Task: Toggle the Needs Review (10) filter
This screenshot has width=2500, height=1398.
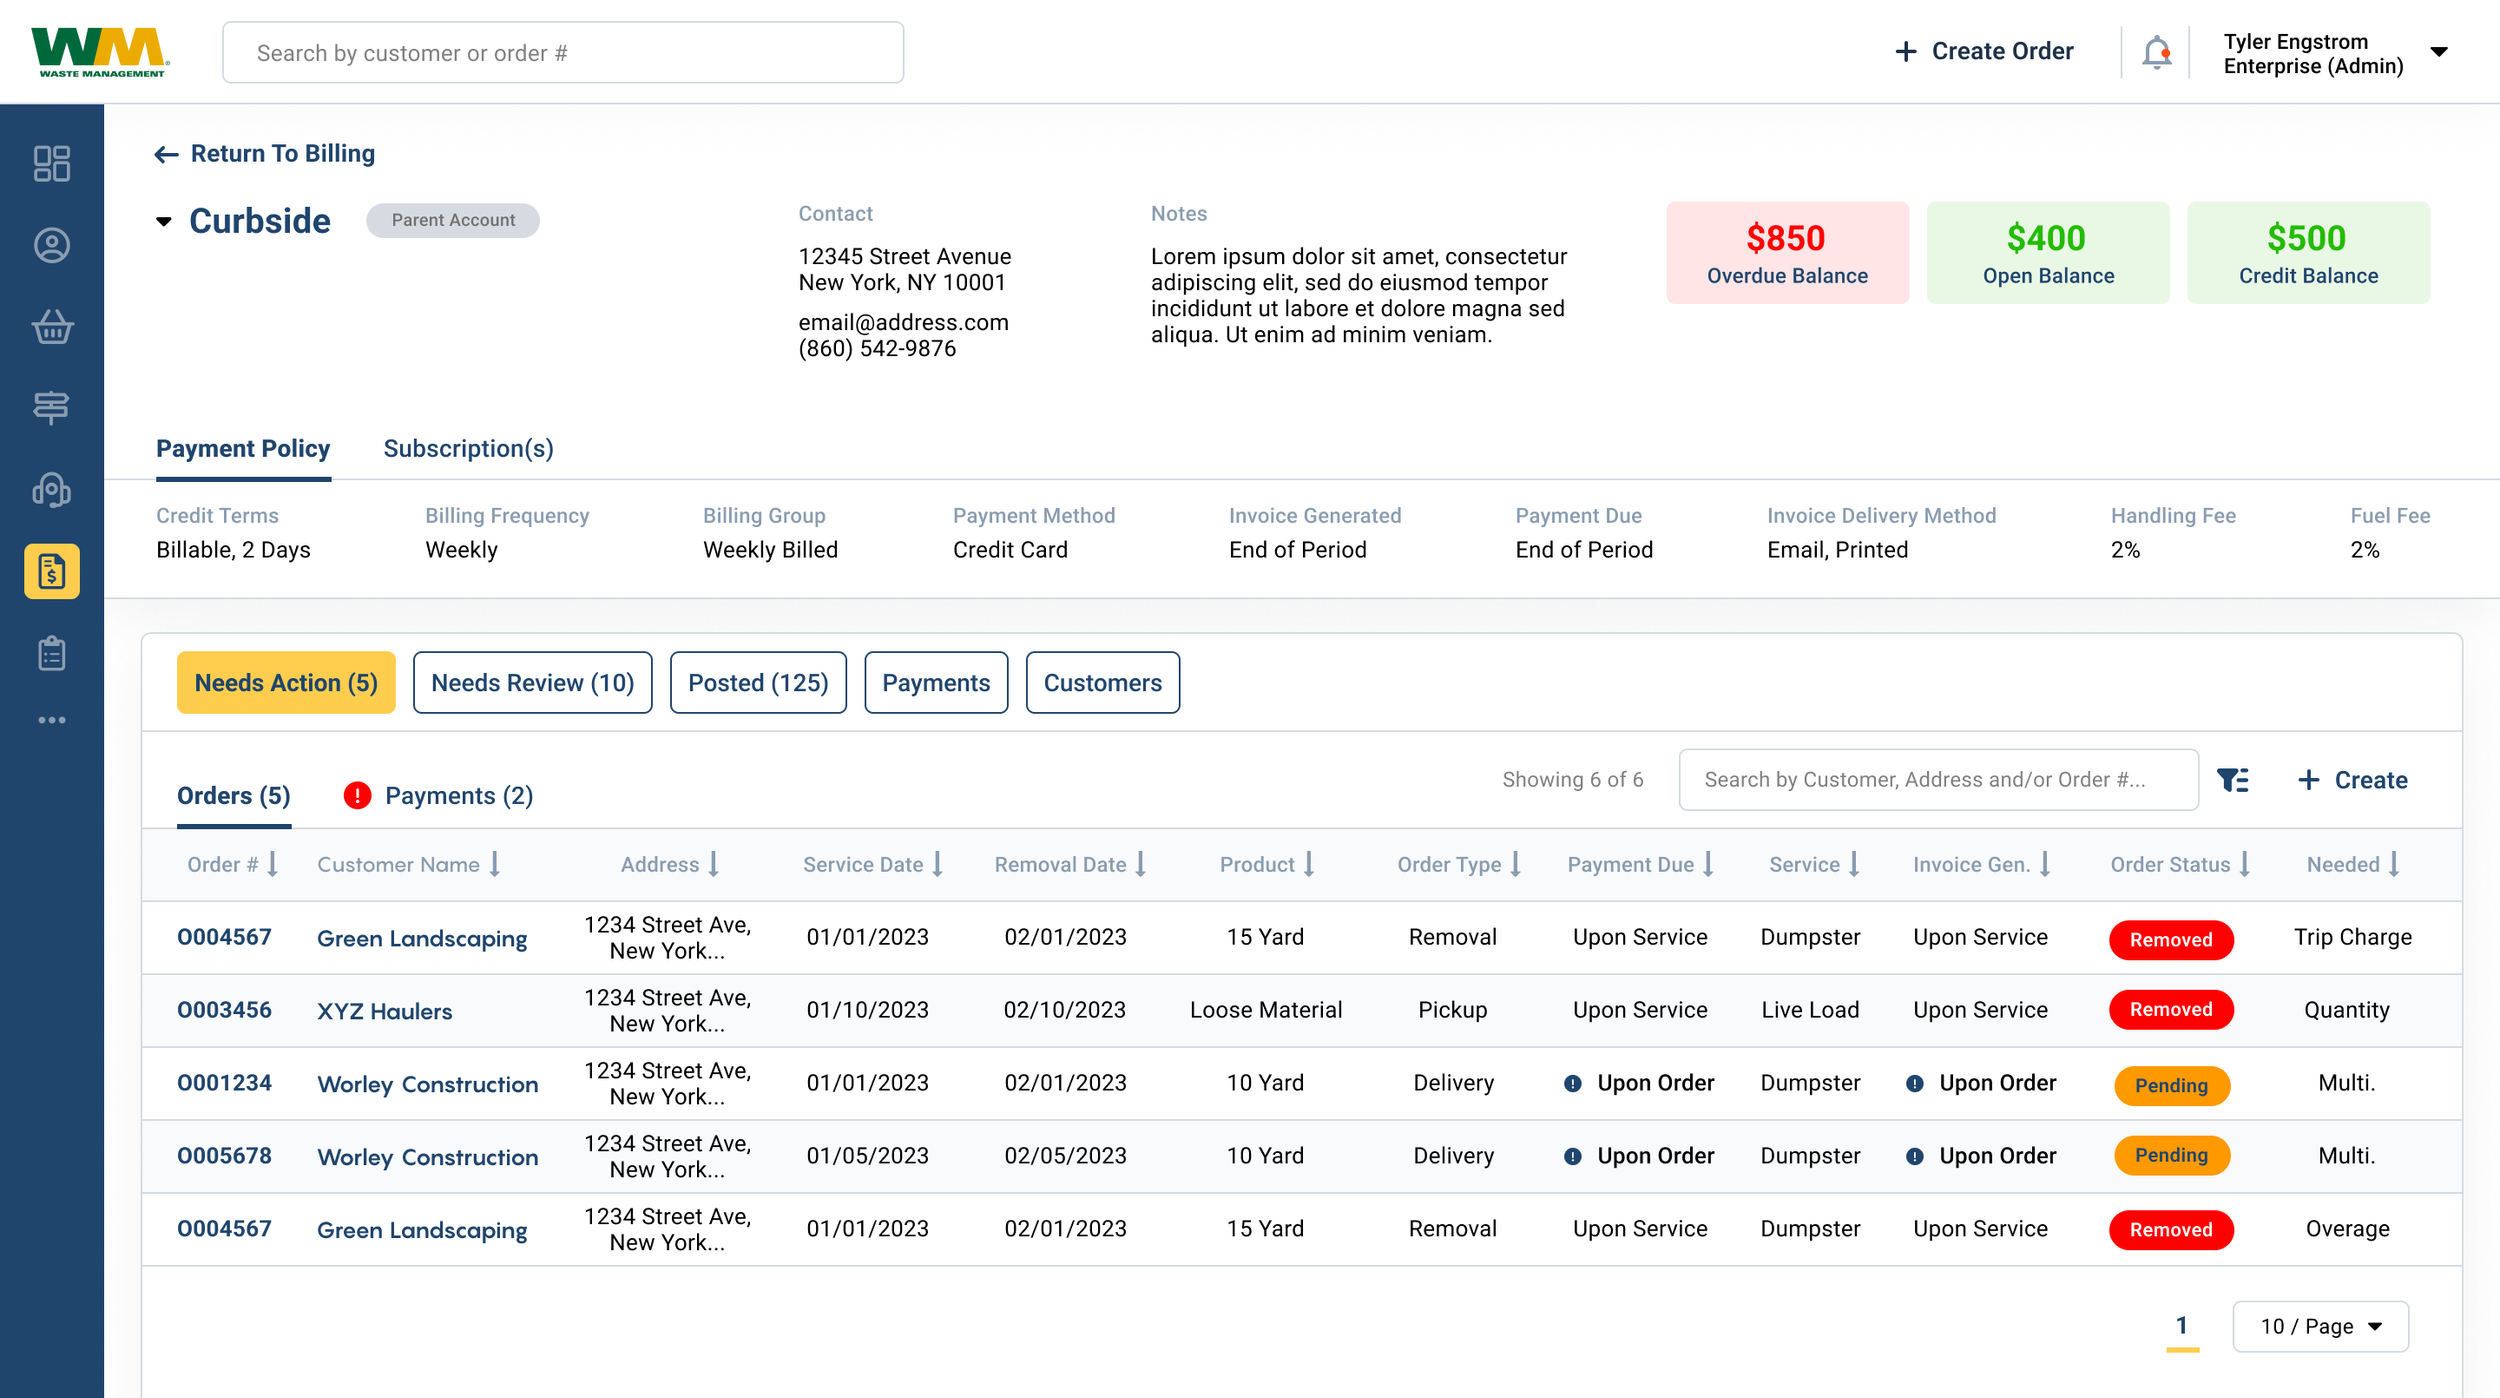Action: (532, 682)
